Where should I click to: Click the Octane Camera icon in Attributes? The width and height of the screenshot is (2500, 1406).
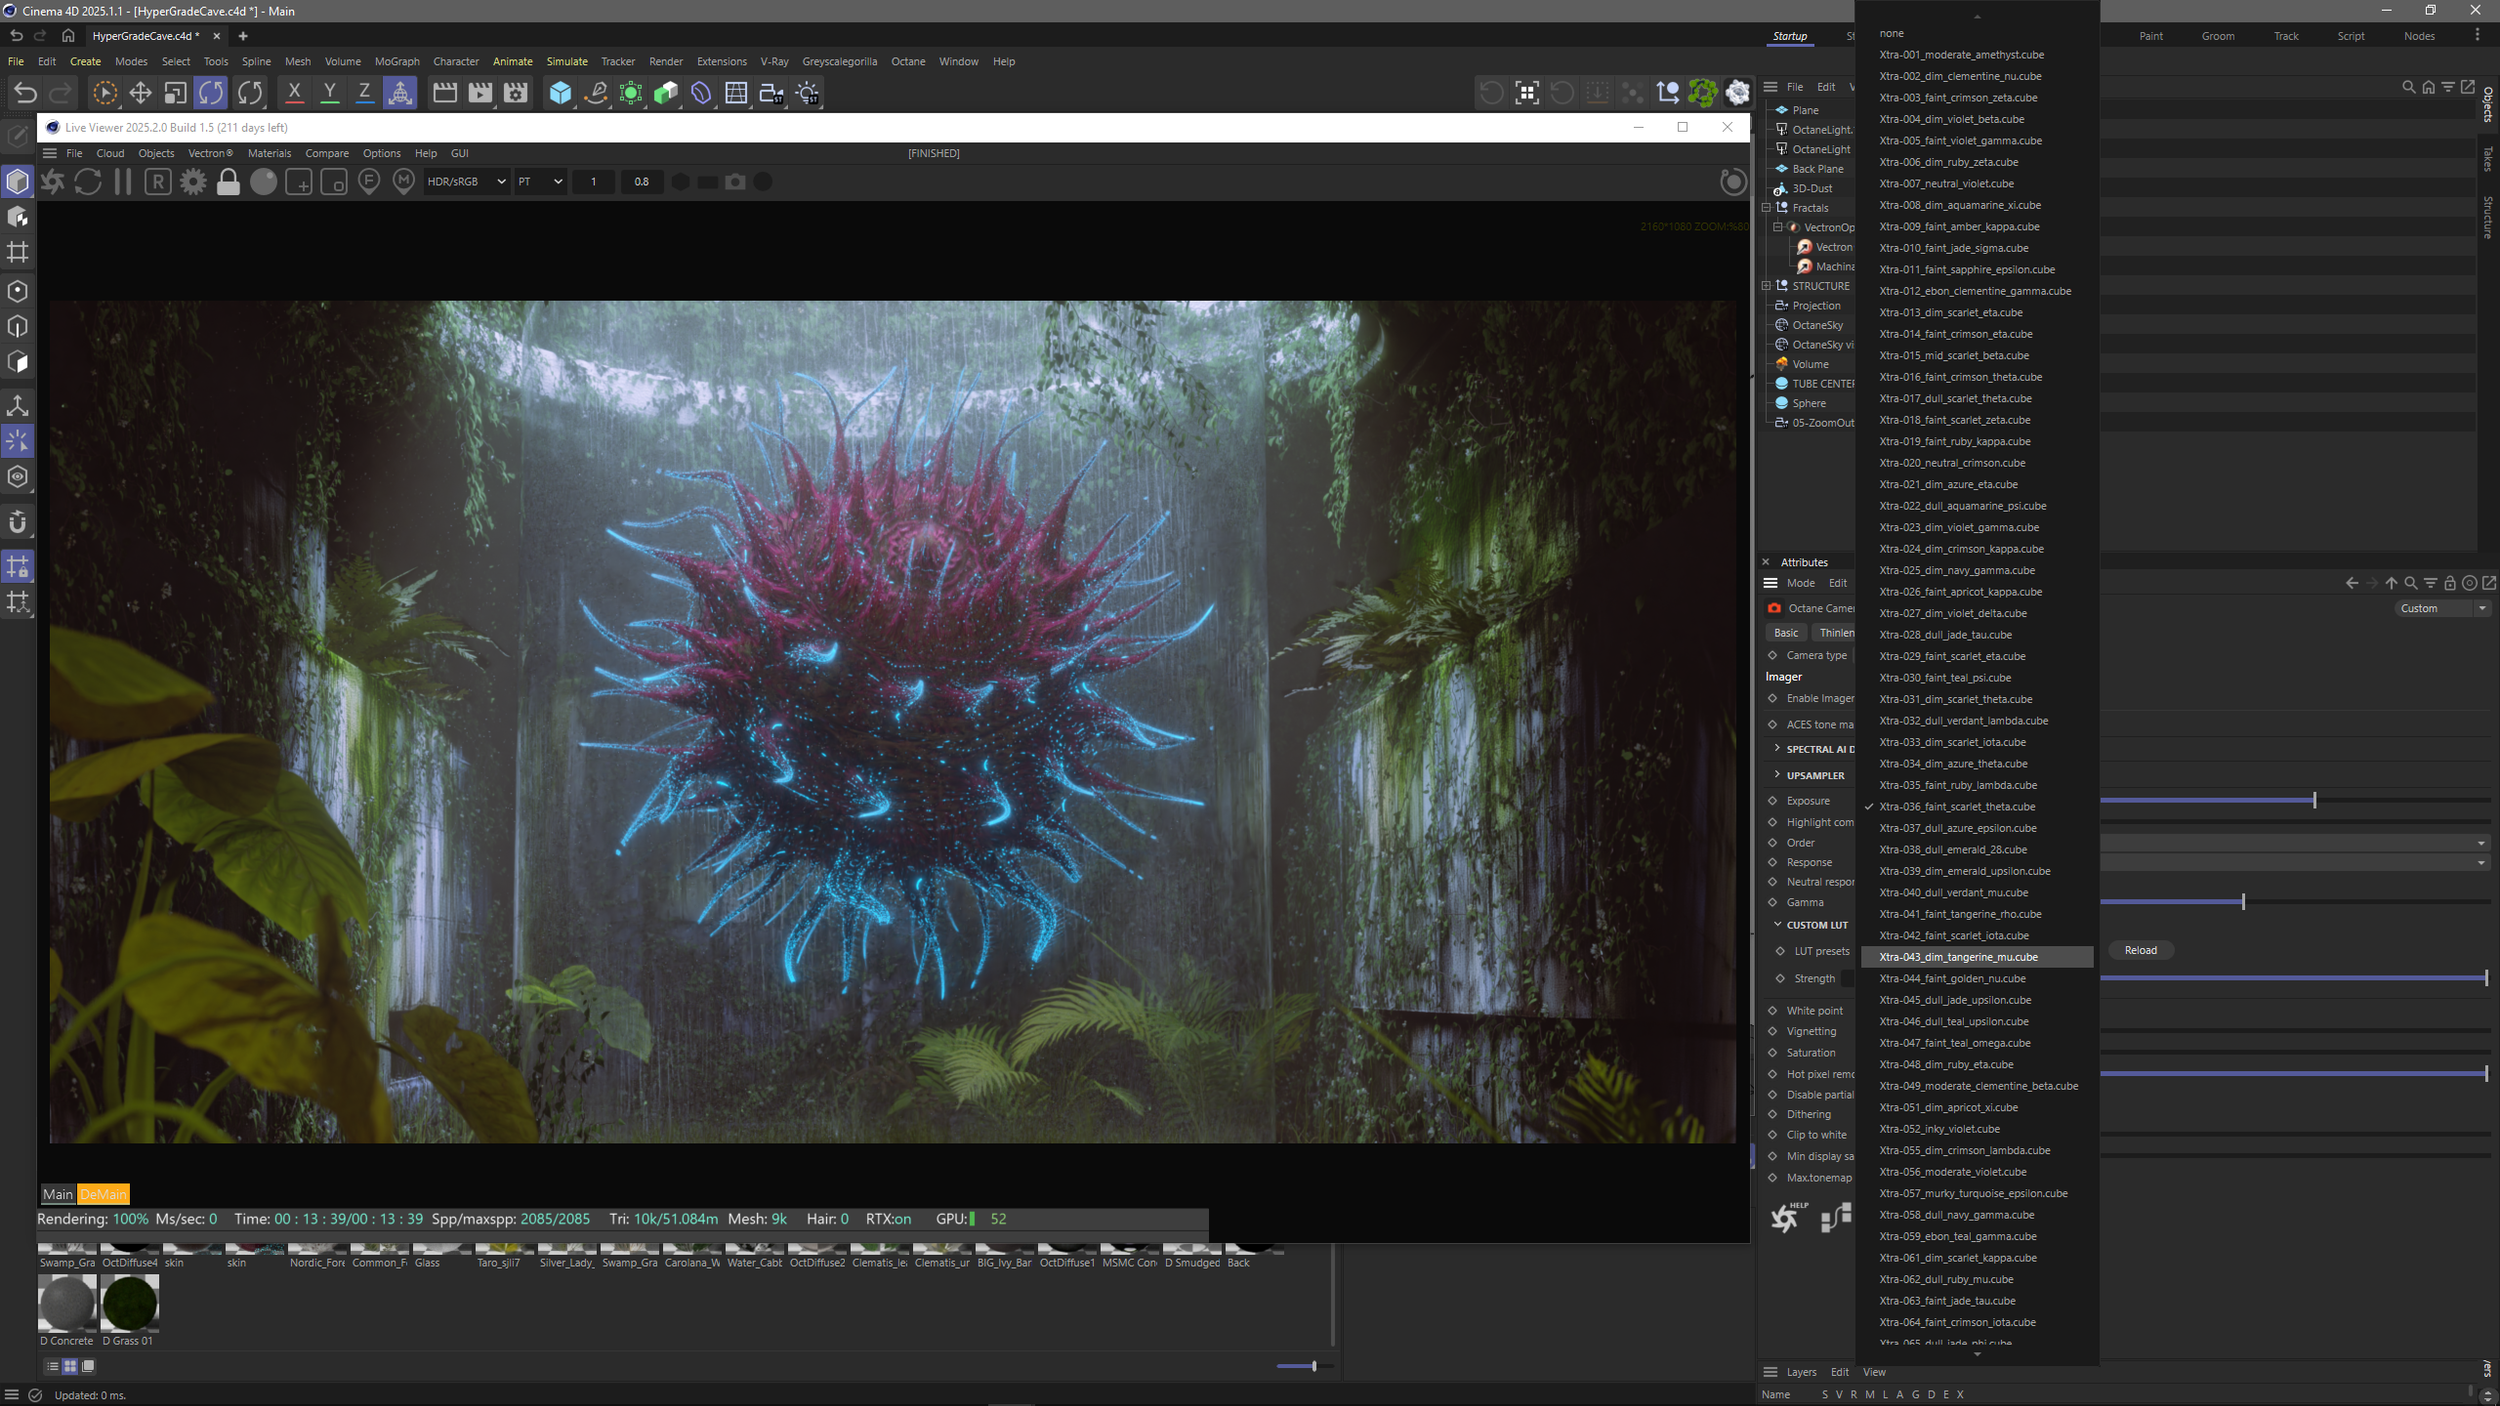click(x=1775, y=608)
